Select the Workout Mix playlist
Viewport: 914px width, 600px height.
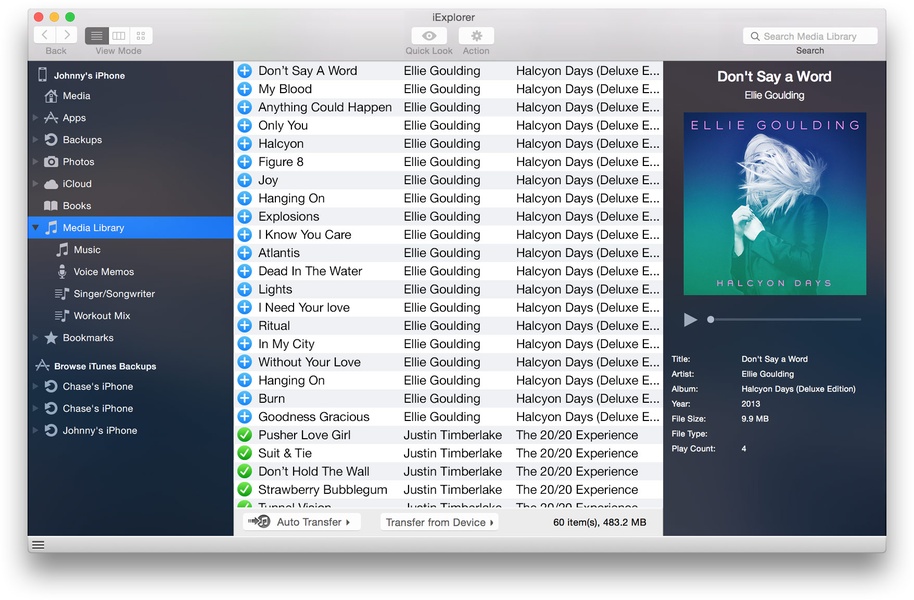tap(102, 316)
